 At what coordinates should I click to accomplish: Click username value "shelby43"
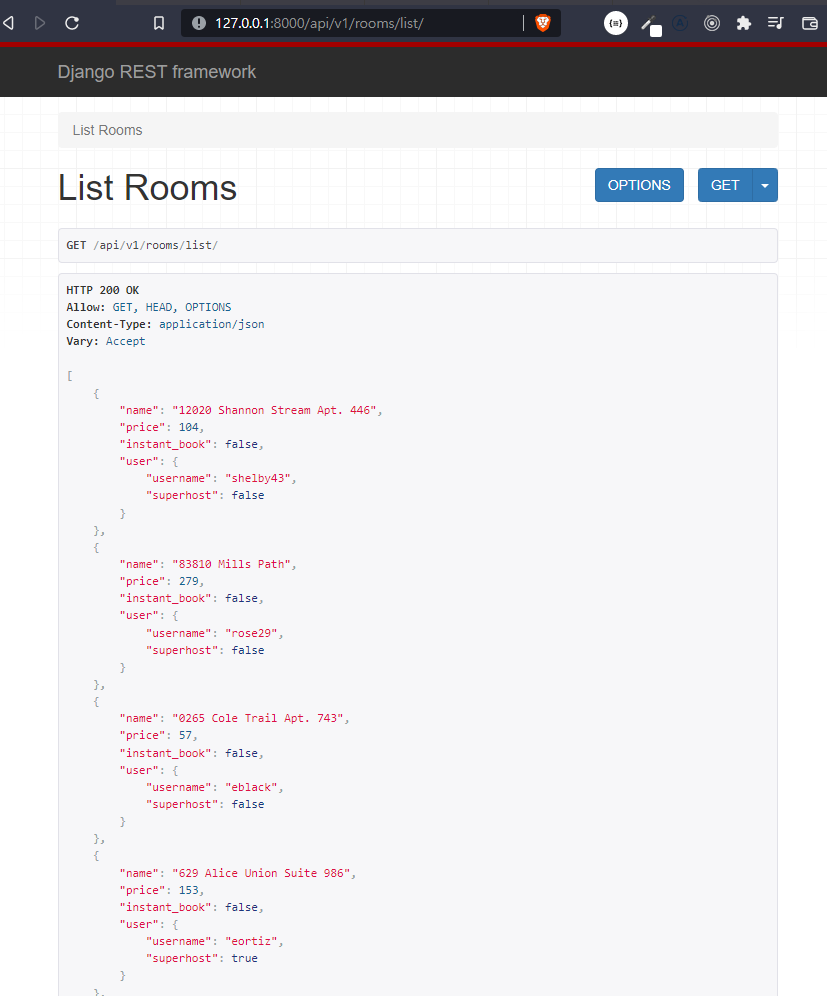258,478
